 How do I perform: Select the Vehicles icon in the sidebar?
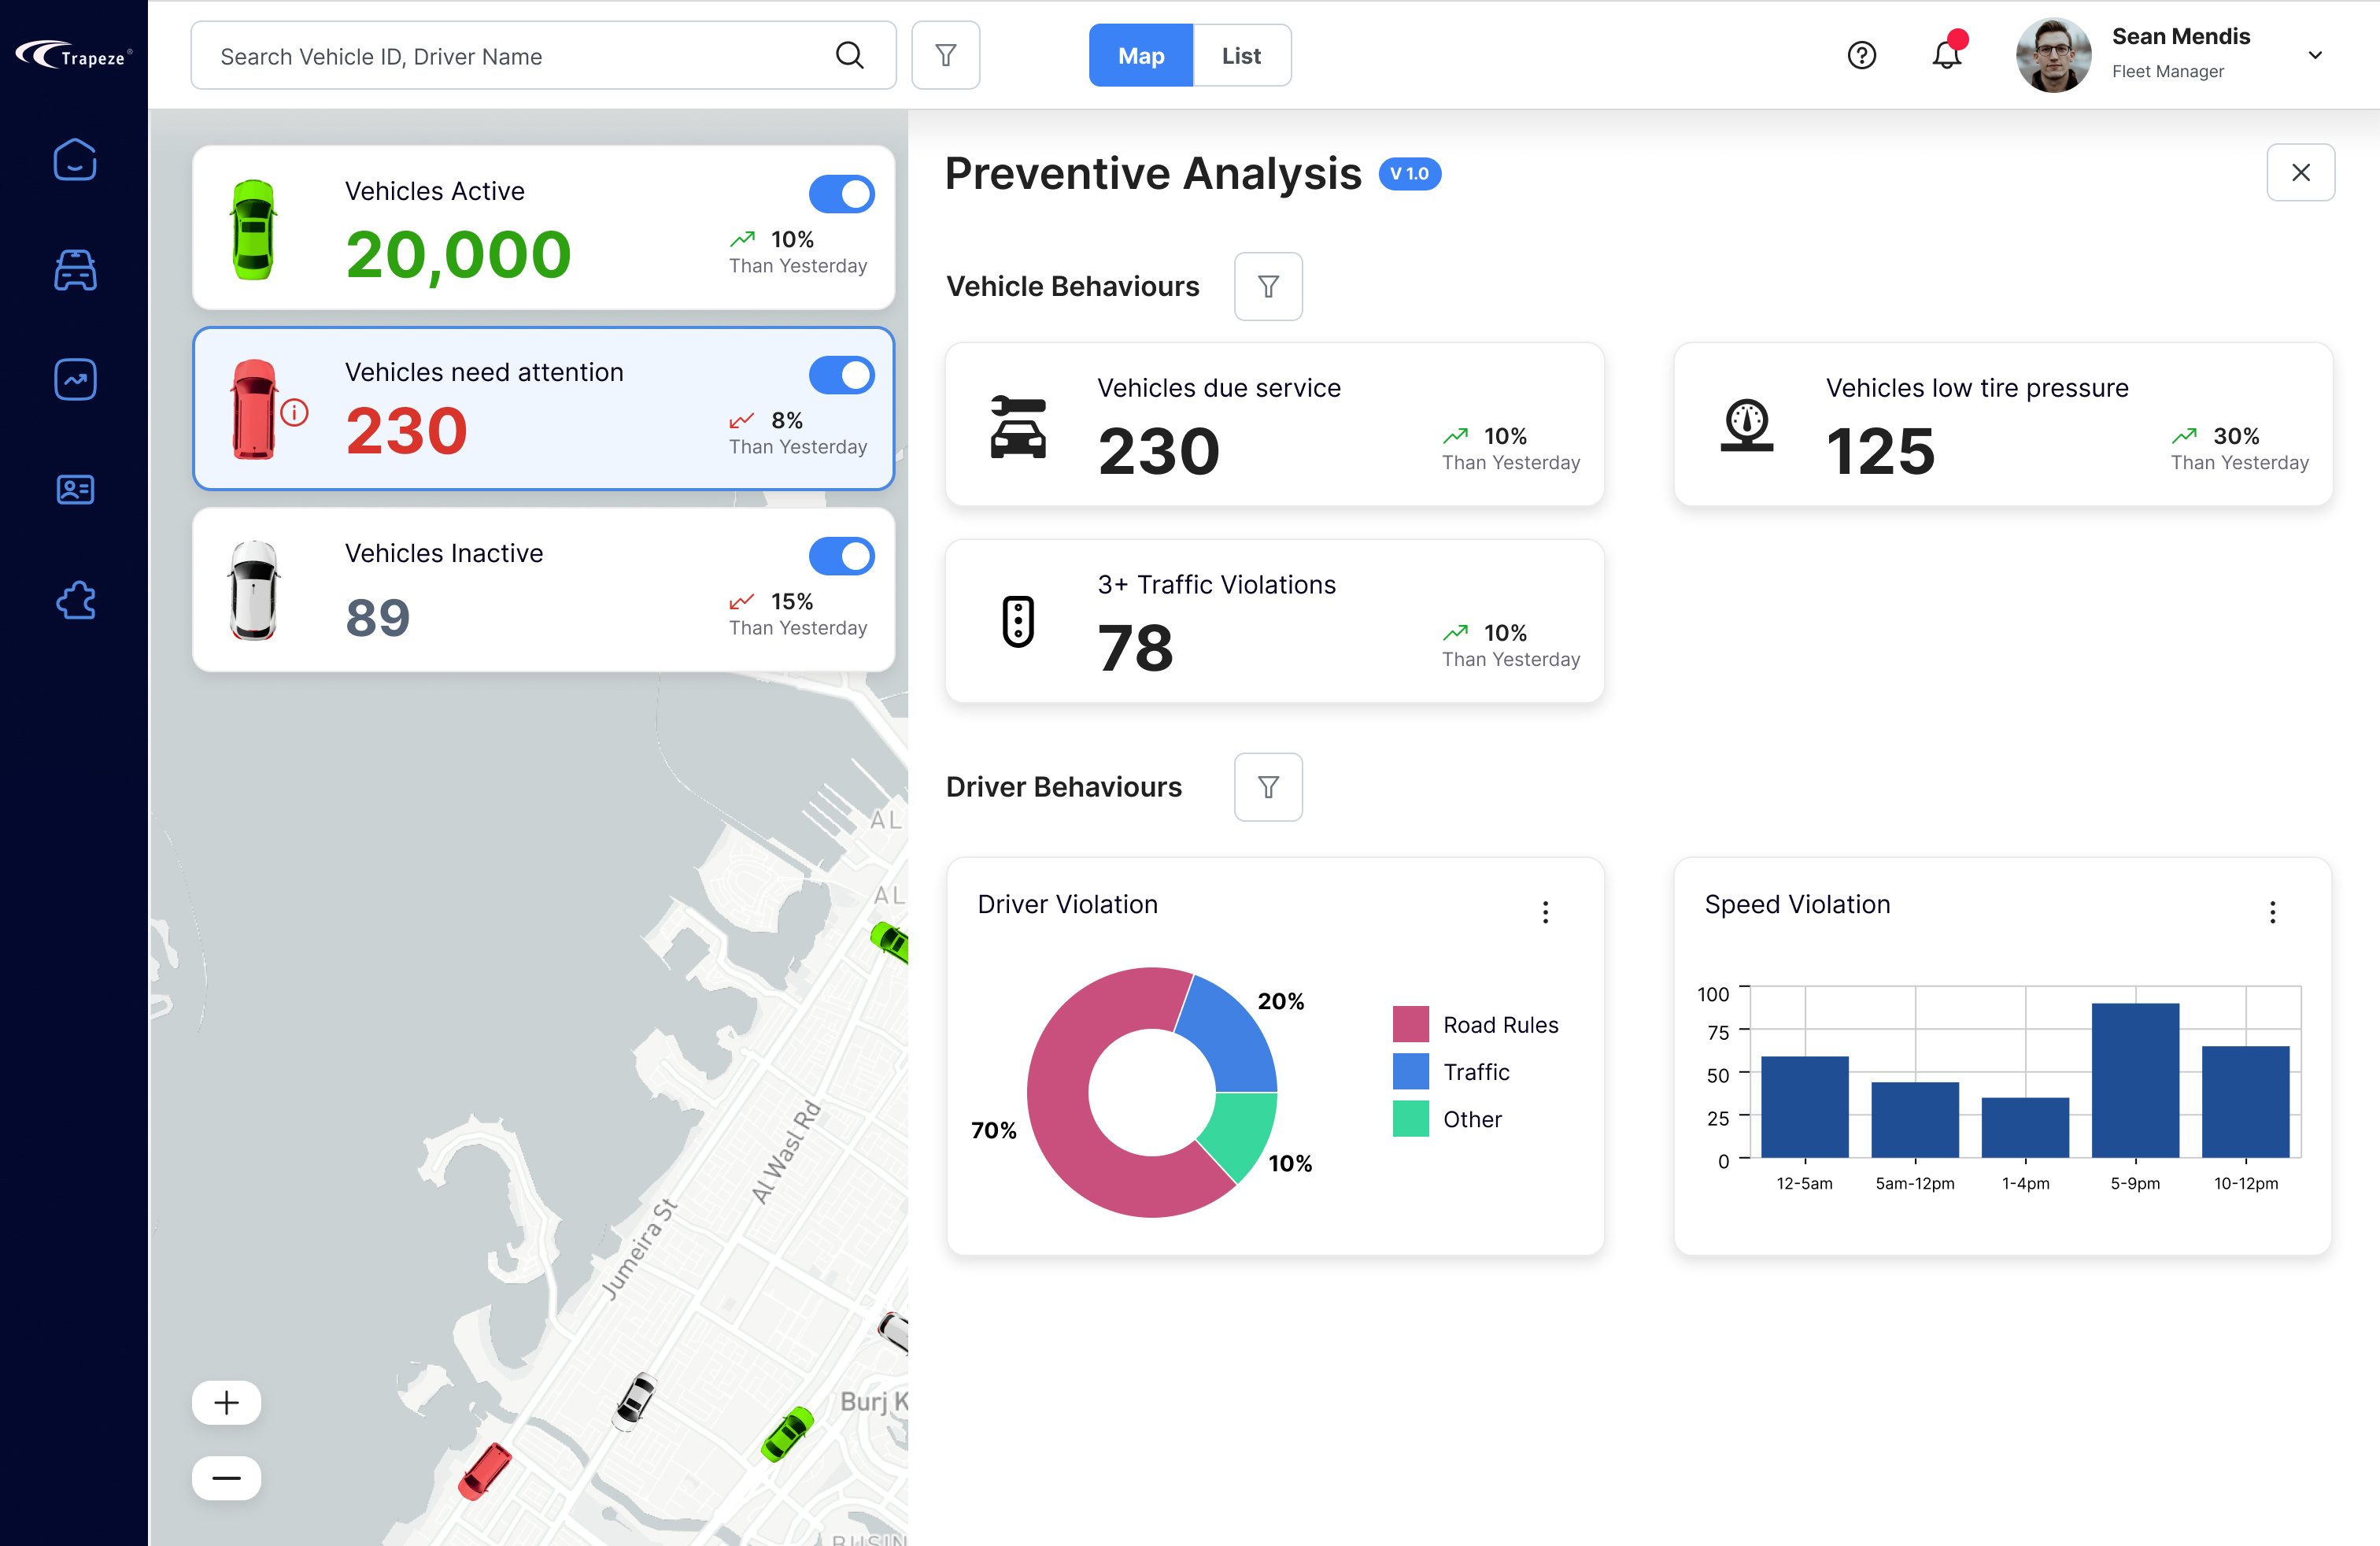tap(75, 269)
